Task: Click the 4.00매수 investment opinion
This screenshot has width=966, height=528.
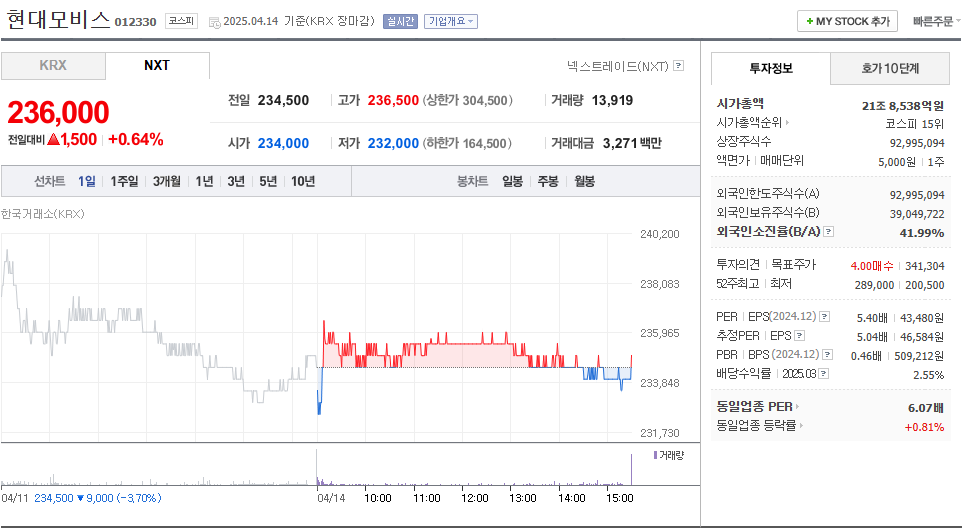Action: pyautogui.click(x=871, y=266)
